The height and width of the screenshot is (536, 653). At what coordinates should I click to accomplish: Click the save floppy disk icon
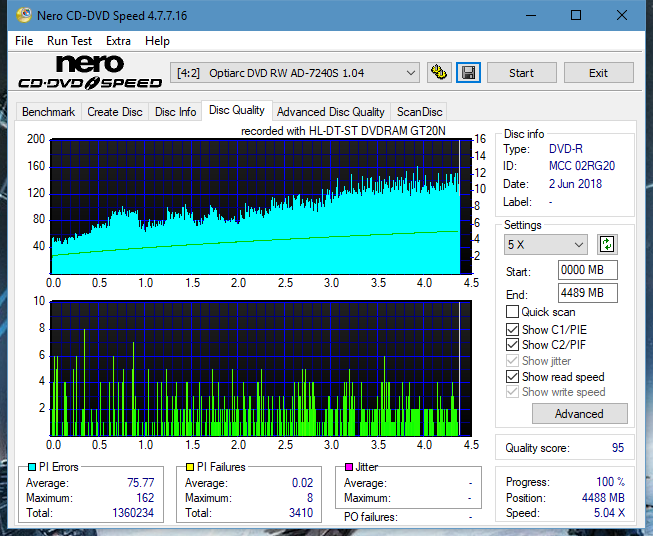(x=469, y=73)
